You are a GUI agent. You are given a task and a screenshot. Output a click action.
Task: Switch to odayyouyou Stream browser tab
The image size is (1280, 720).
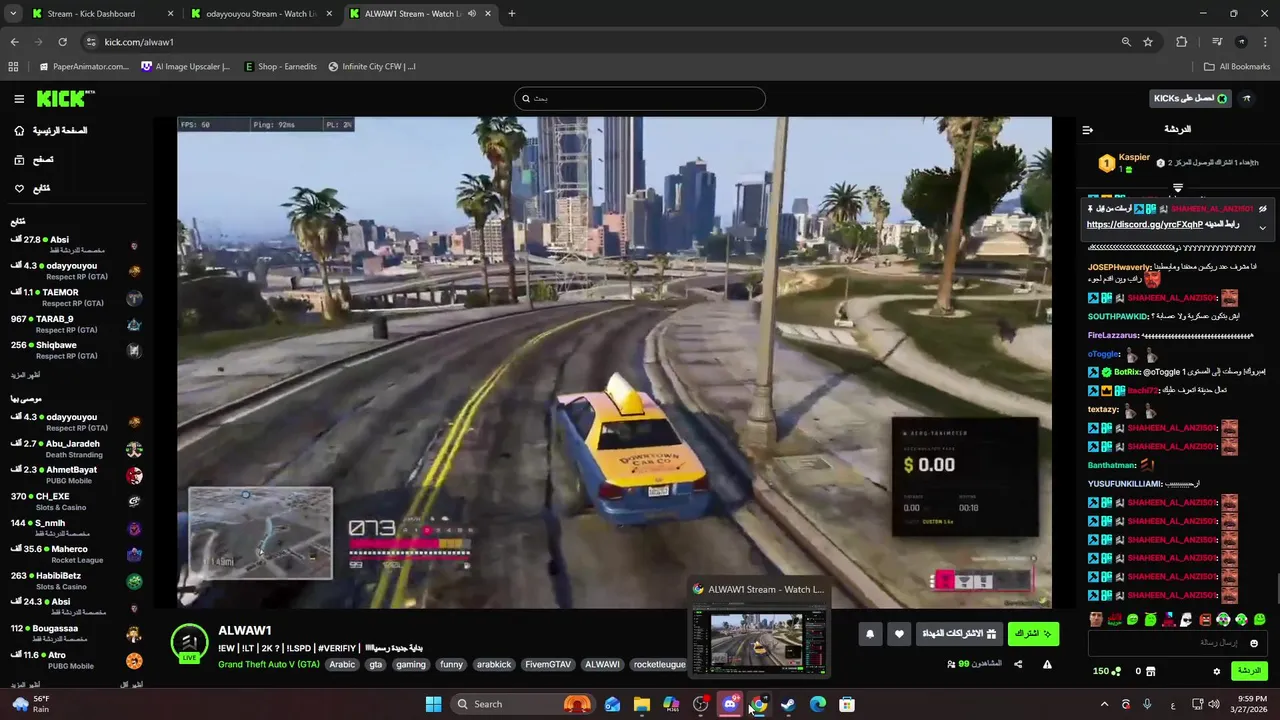point(262,14)
